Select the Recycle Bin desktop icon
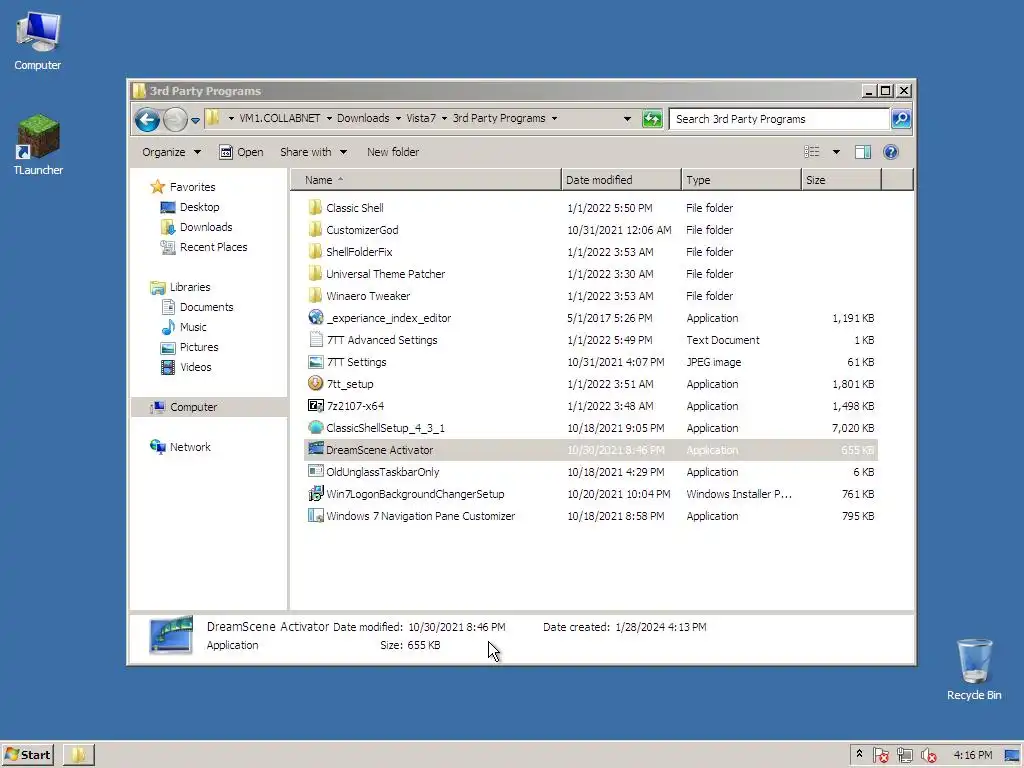1024x768 pixels. point(974,669)
